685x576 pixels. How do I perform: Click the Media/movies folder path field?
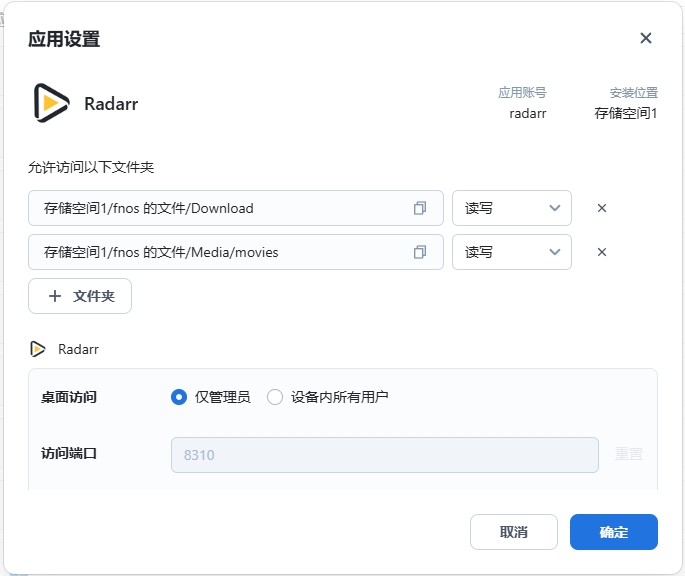pyautogui.click(x=236, y=252)
